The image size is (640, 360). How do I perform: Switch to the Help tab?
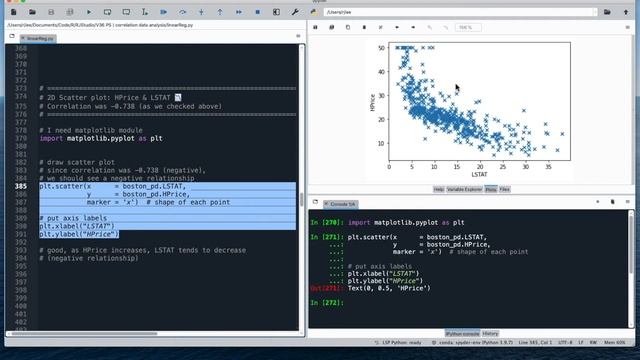click(x=438, y=189)
